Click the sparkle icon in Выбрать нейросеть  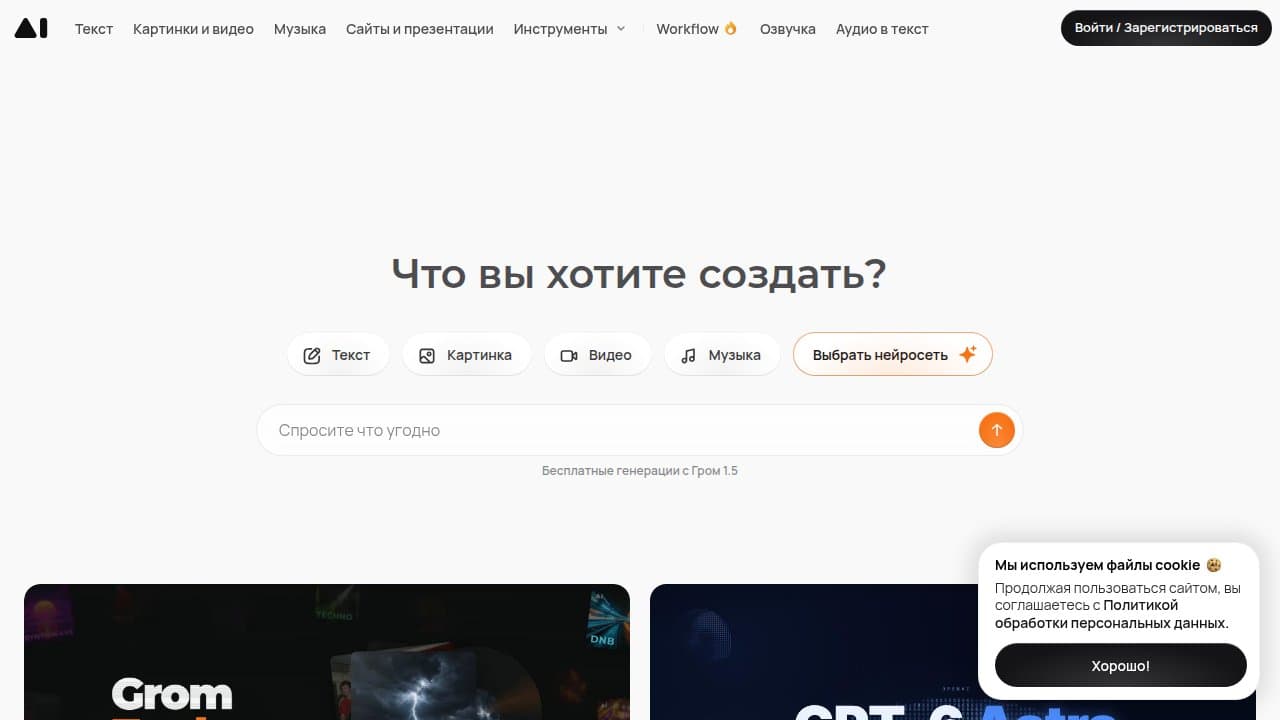click(967, 354)
